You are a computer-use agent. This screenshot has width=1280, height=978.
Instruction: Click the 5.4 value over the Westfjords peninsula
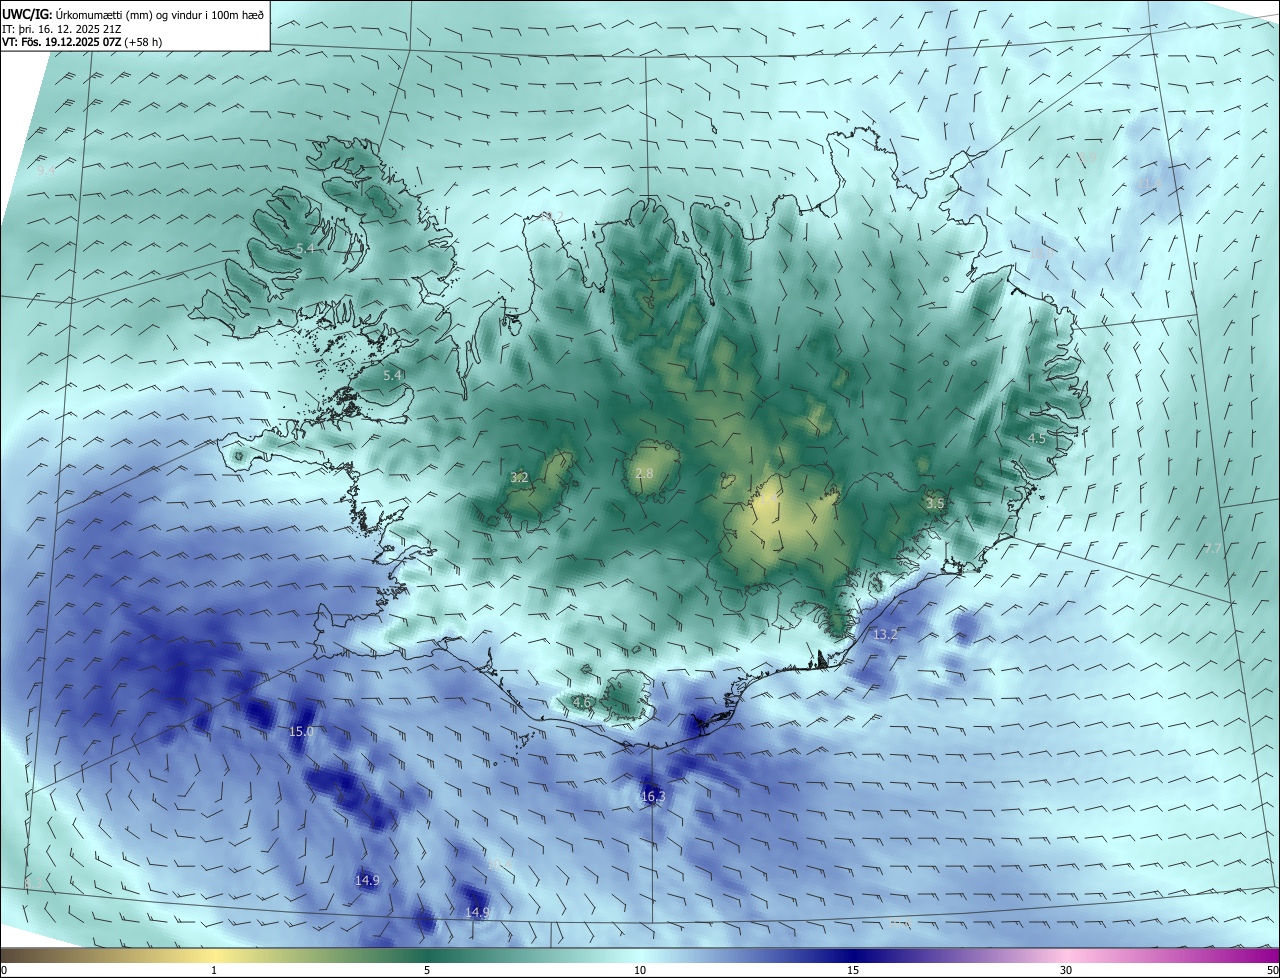pos(305,247)
